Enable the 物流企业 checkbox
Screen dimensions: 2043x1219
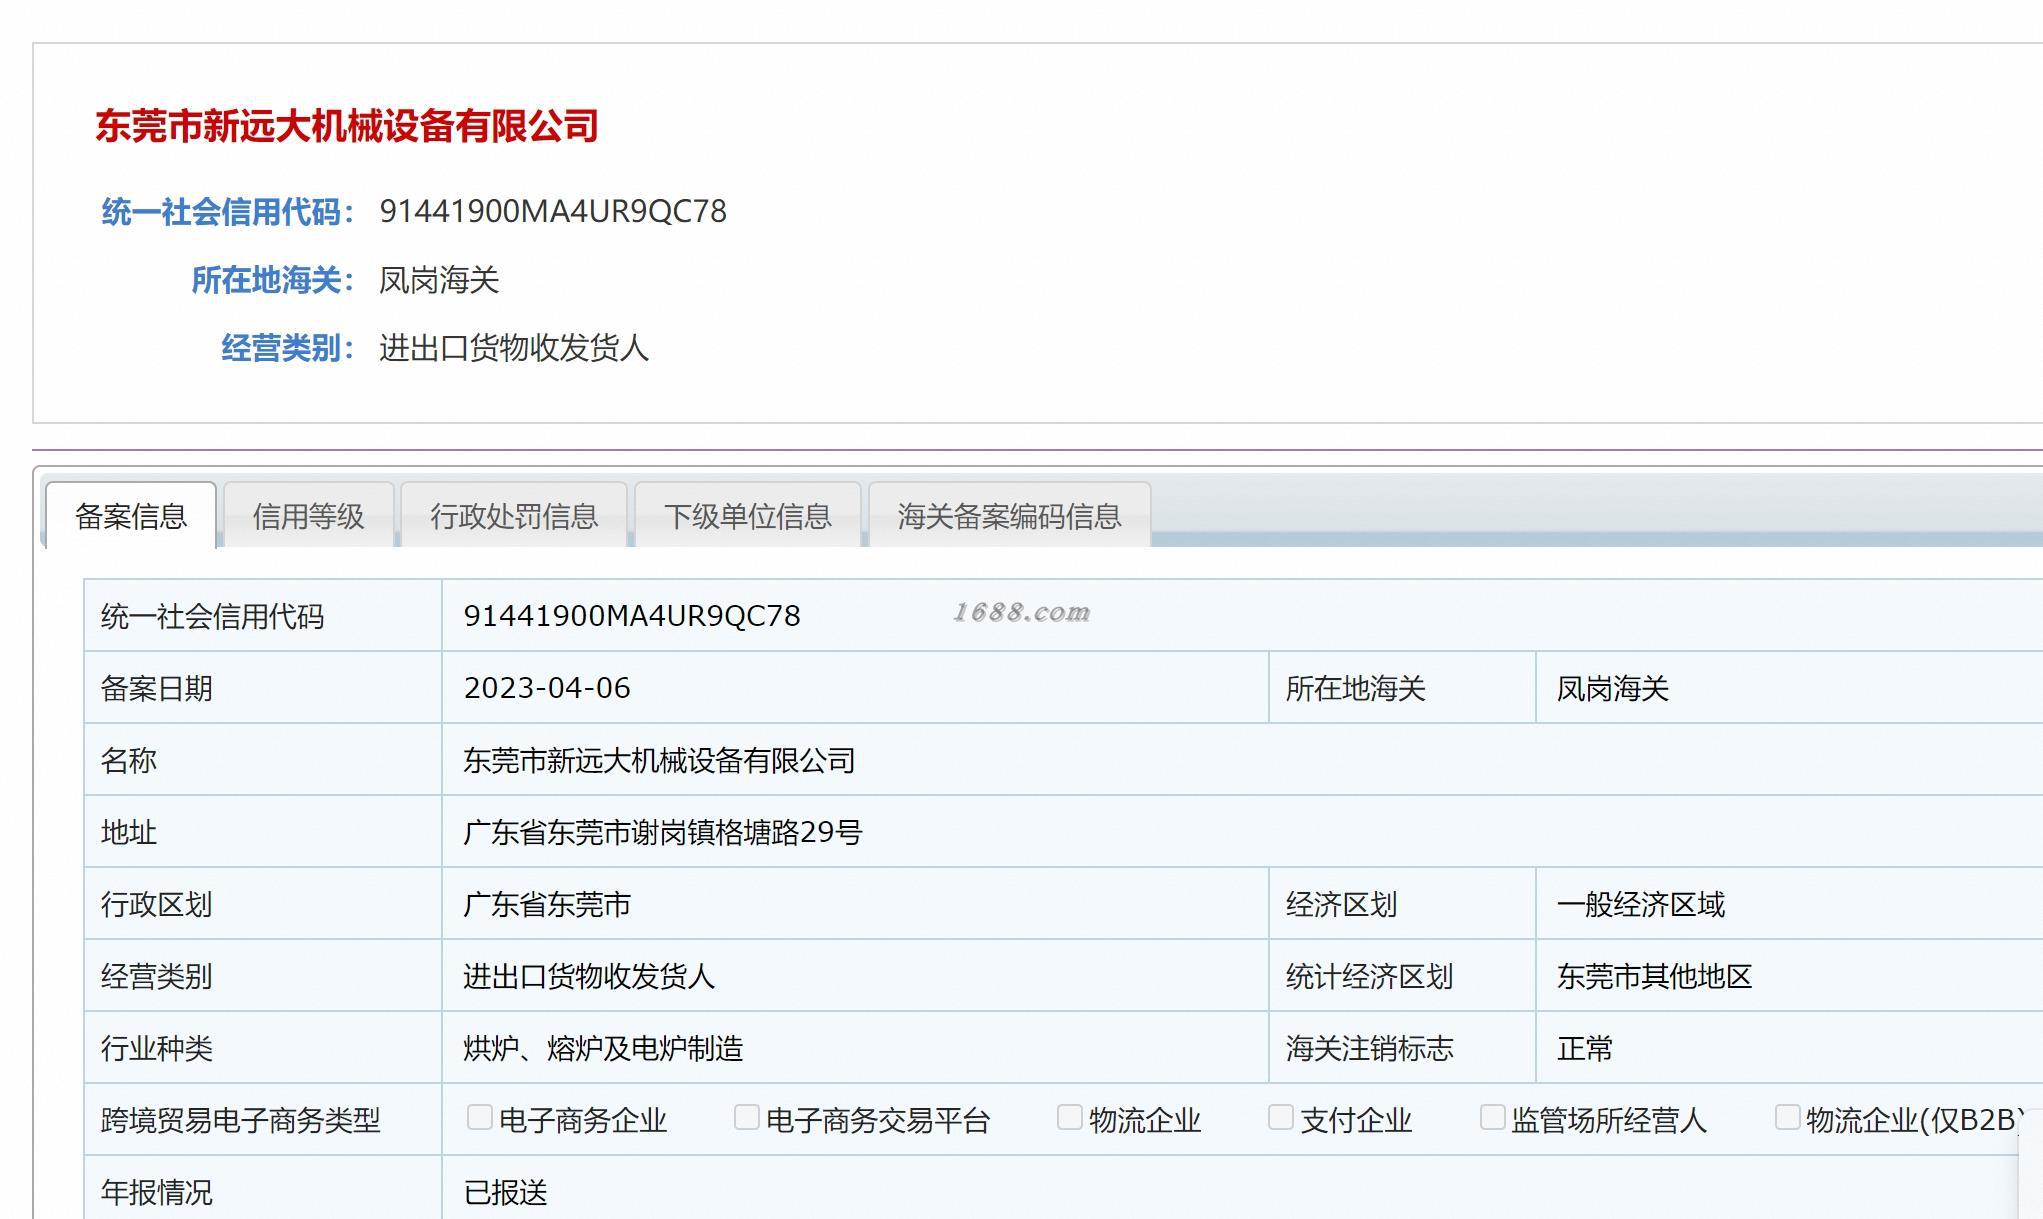tap(1070, 1117)
